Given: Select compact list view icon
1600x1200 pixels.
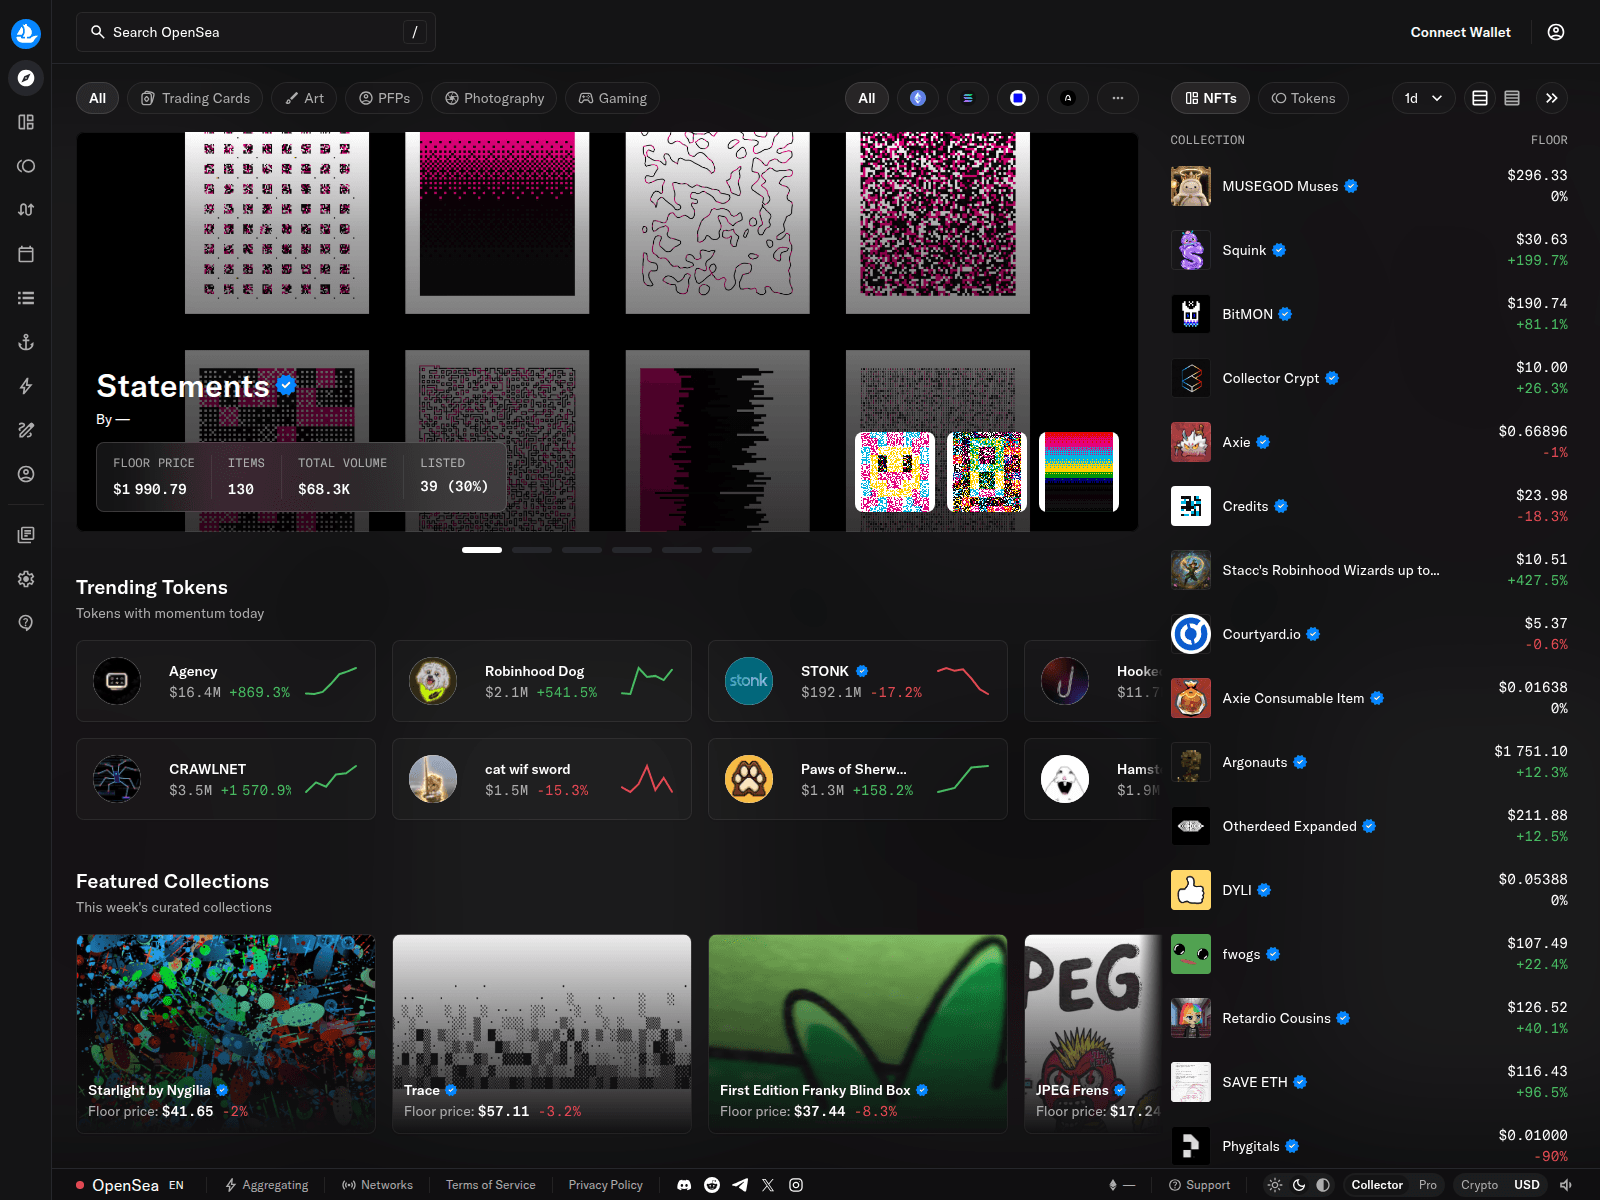Looking at the screenshot, I should (x=1512, y=98).
